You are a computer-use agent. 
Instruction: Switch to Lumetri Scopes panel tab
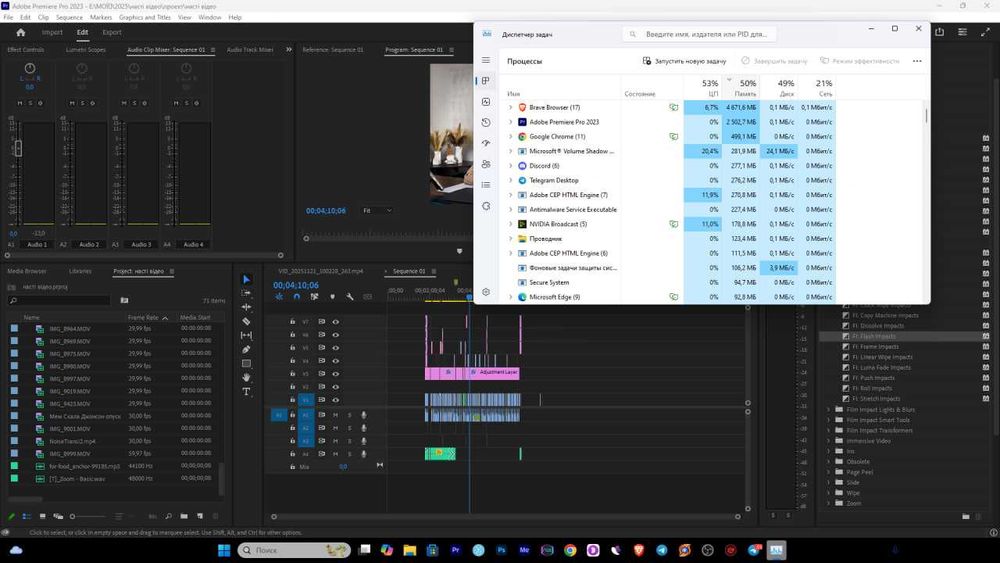[x=85, y=50]
